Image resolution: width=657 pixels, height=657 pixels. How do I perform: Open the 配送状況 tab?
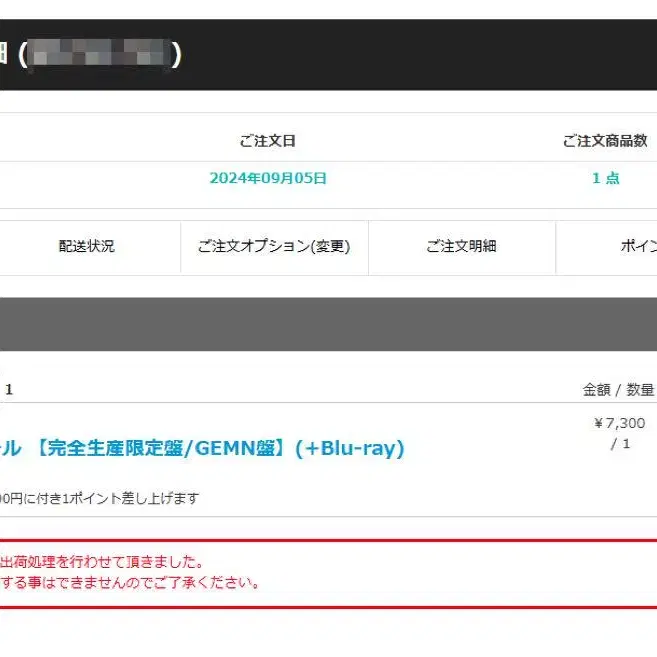87,246
